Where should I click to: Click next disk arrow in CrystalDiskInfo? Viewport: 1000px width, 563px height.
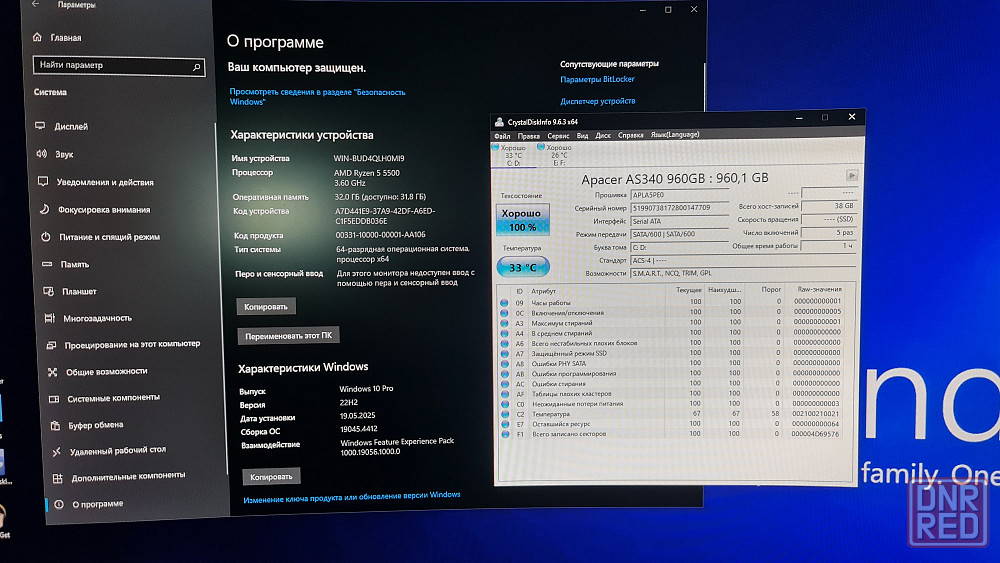click(x=851, y=175)
